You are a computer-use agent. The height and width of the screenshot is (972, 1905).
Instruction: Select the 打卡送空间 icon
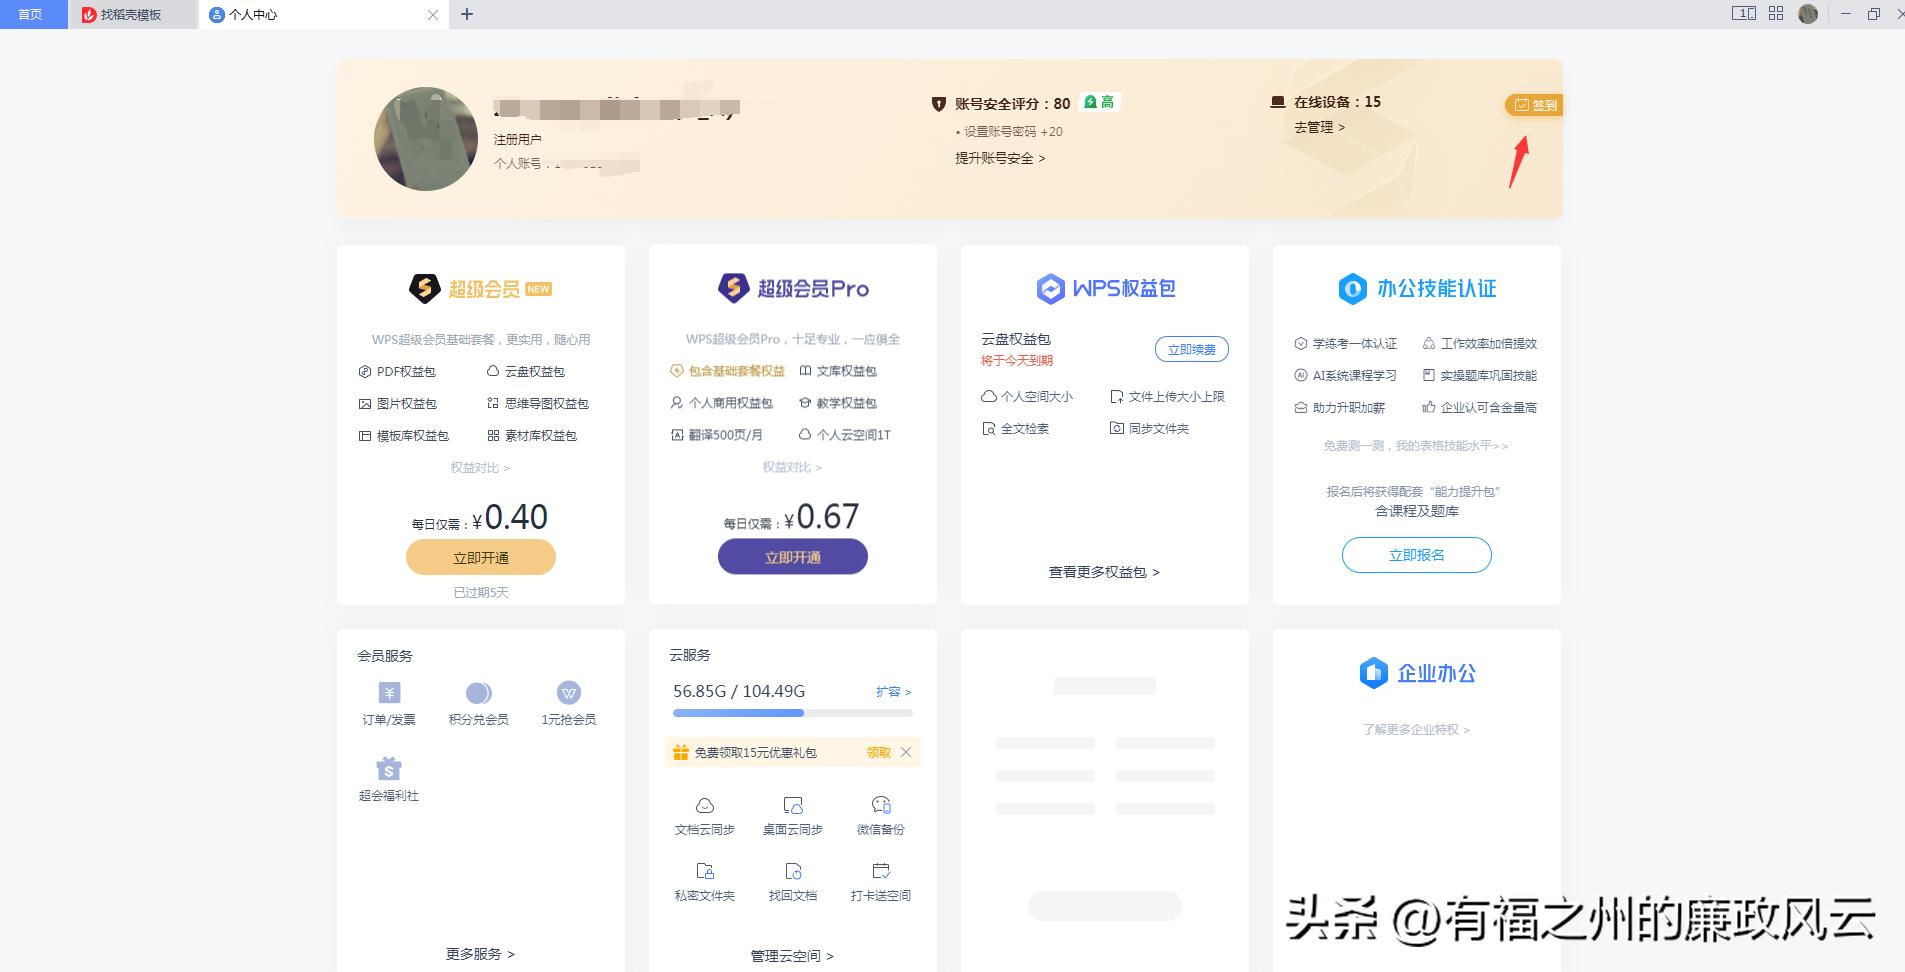pos(879,879)
